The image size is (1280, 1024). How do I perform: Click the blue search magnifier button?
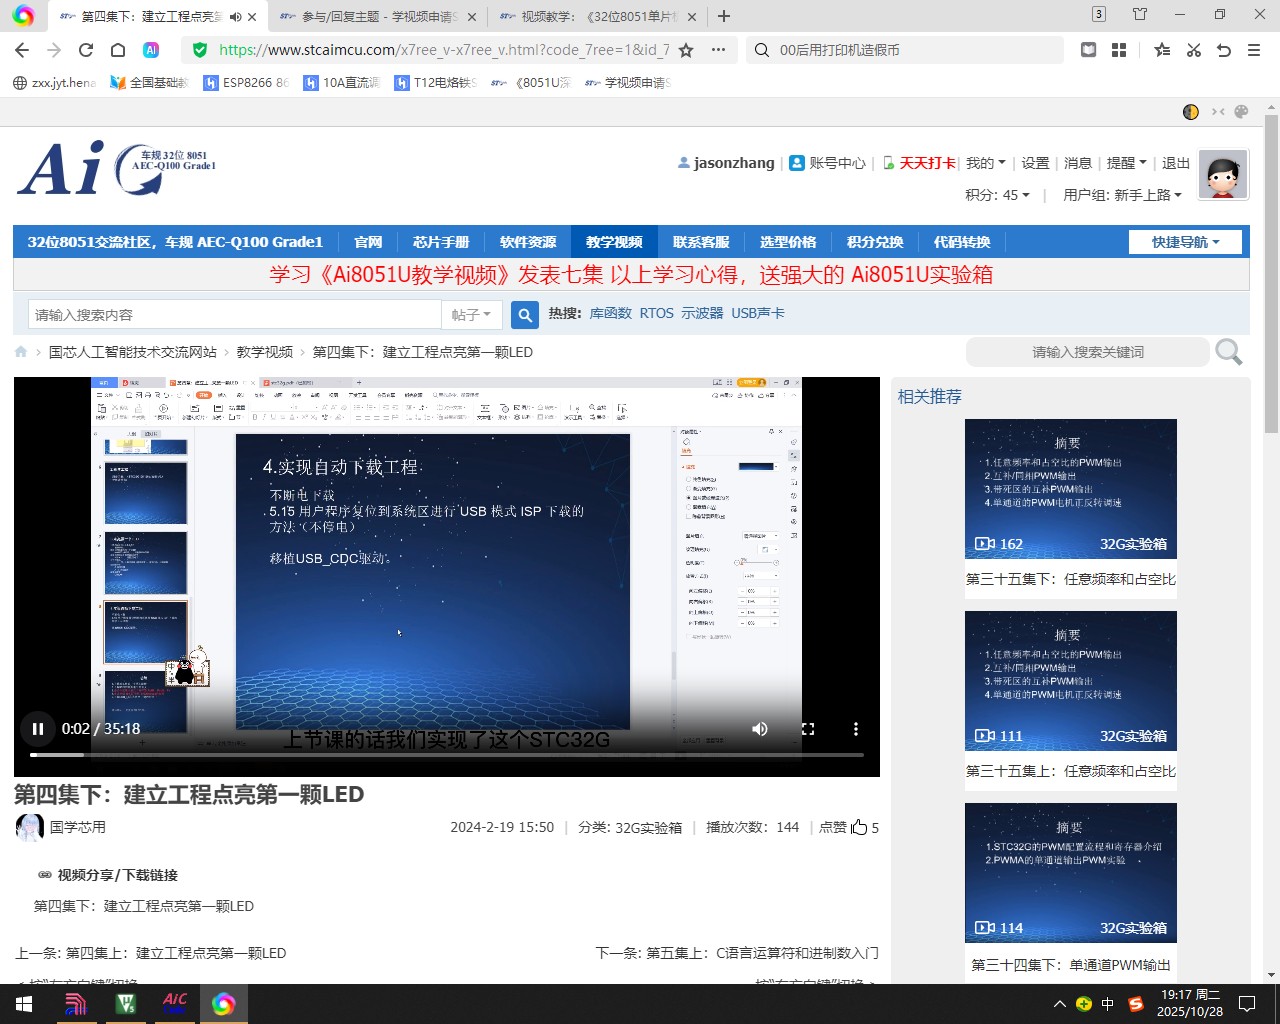pos(524,314)
